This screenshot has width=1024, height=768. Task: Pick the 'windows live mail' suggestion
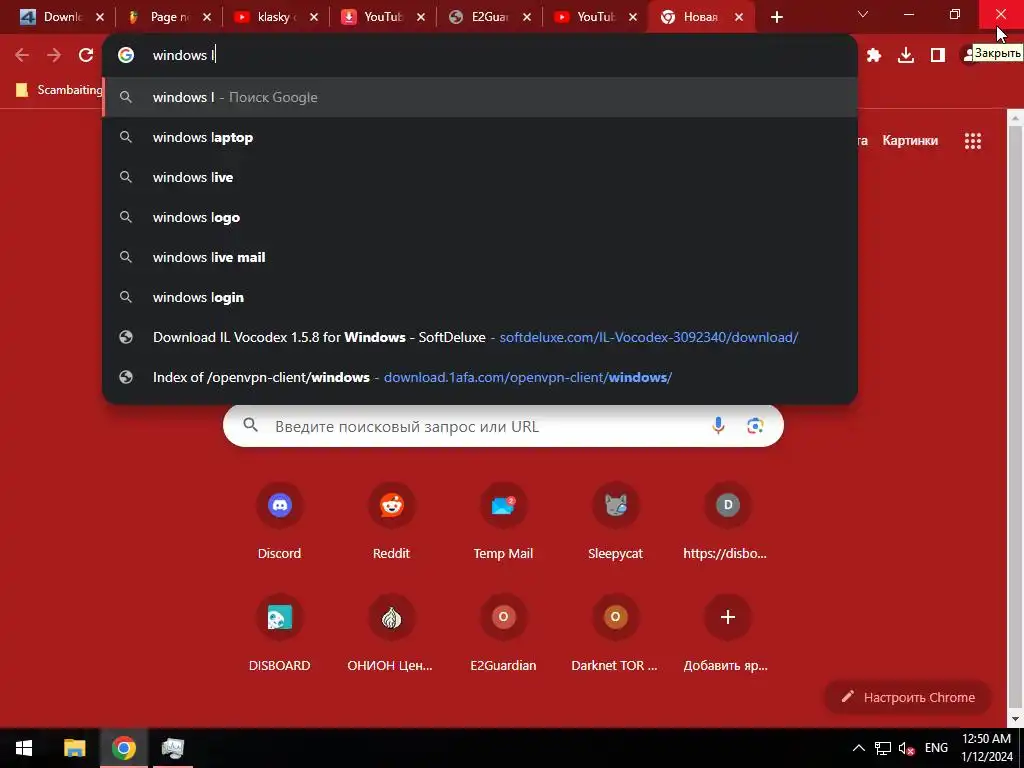(480, 257)
